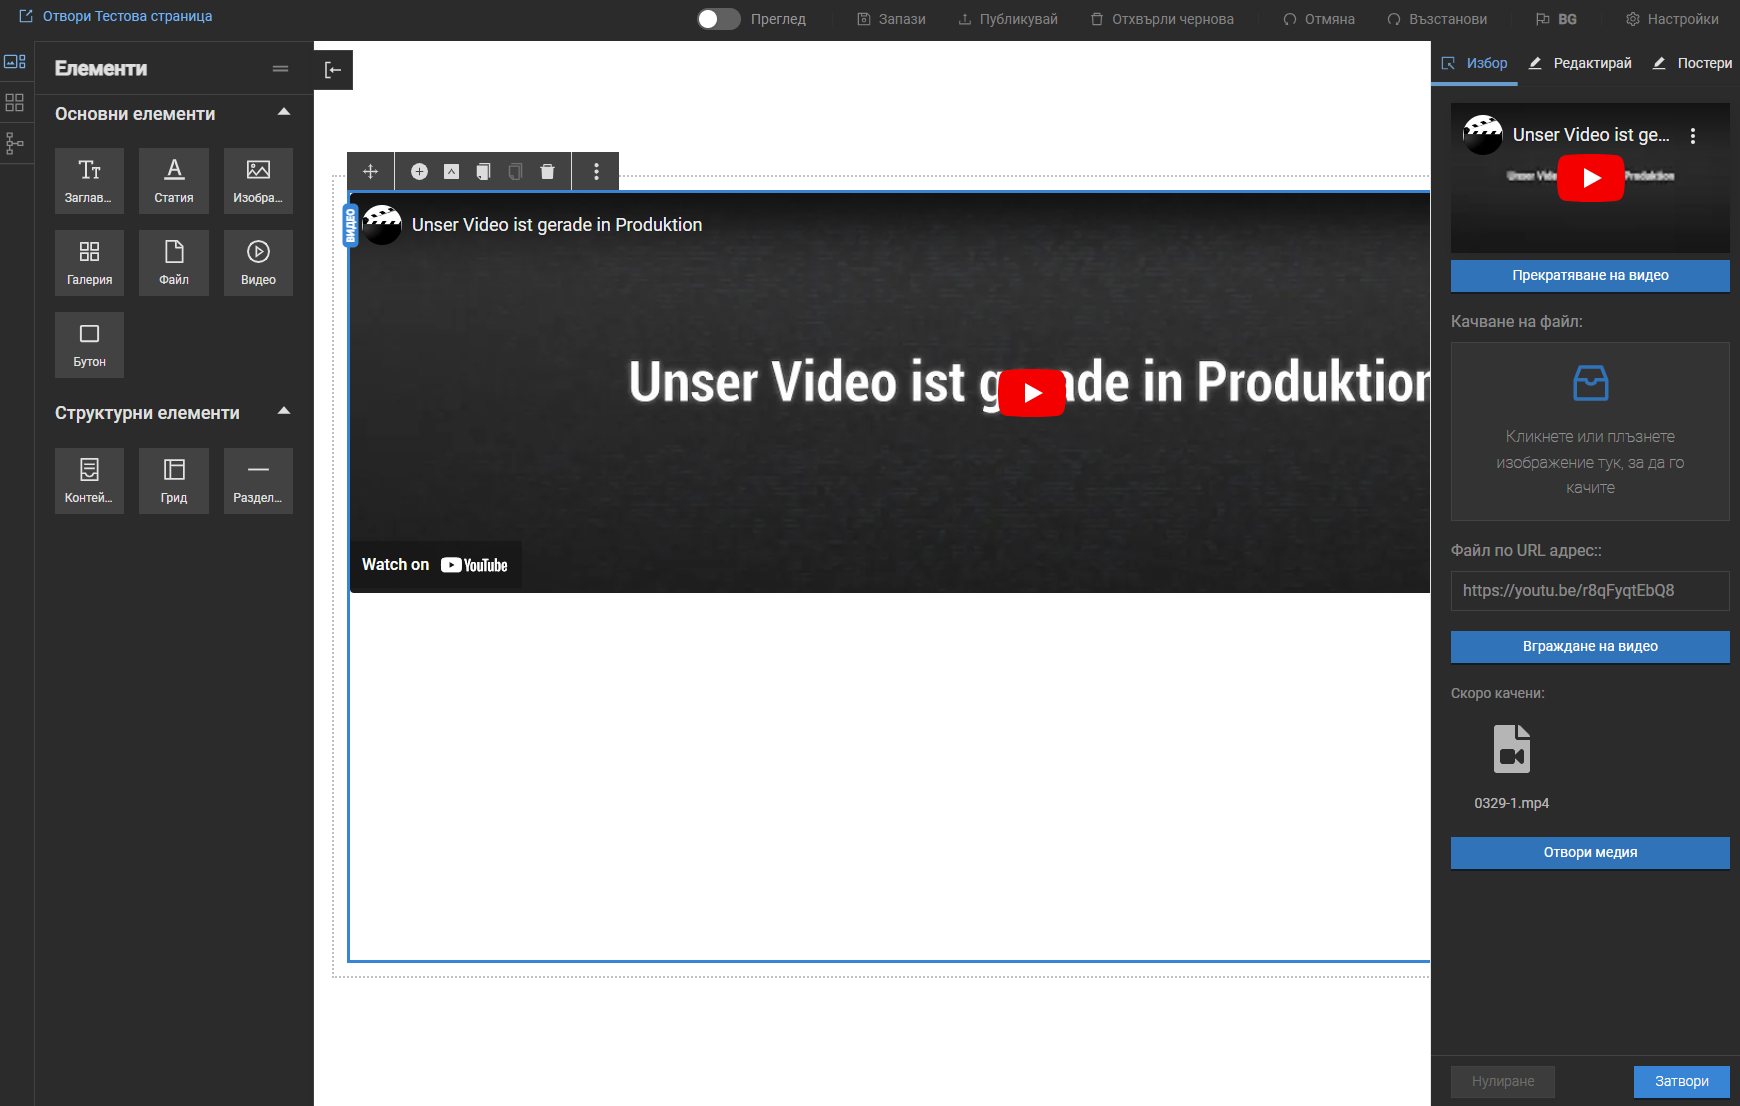
Task: Click the move handle in the video toolbar
Action: tap(370, 171)
